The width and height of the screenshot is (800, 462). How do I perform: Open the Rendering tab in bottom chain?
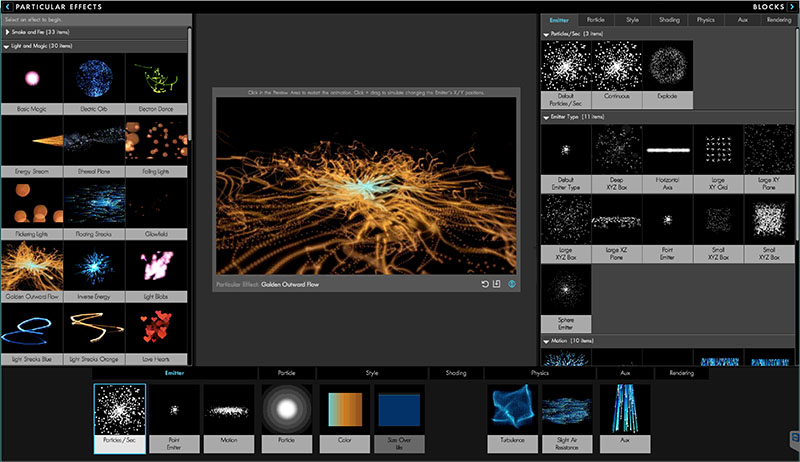tap(681, 373)
